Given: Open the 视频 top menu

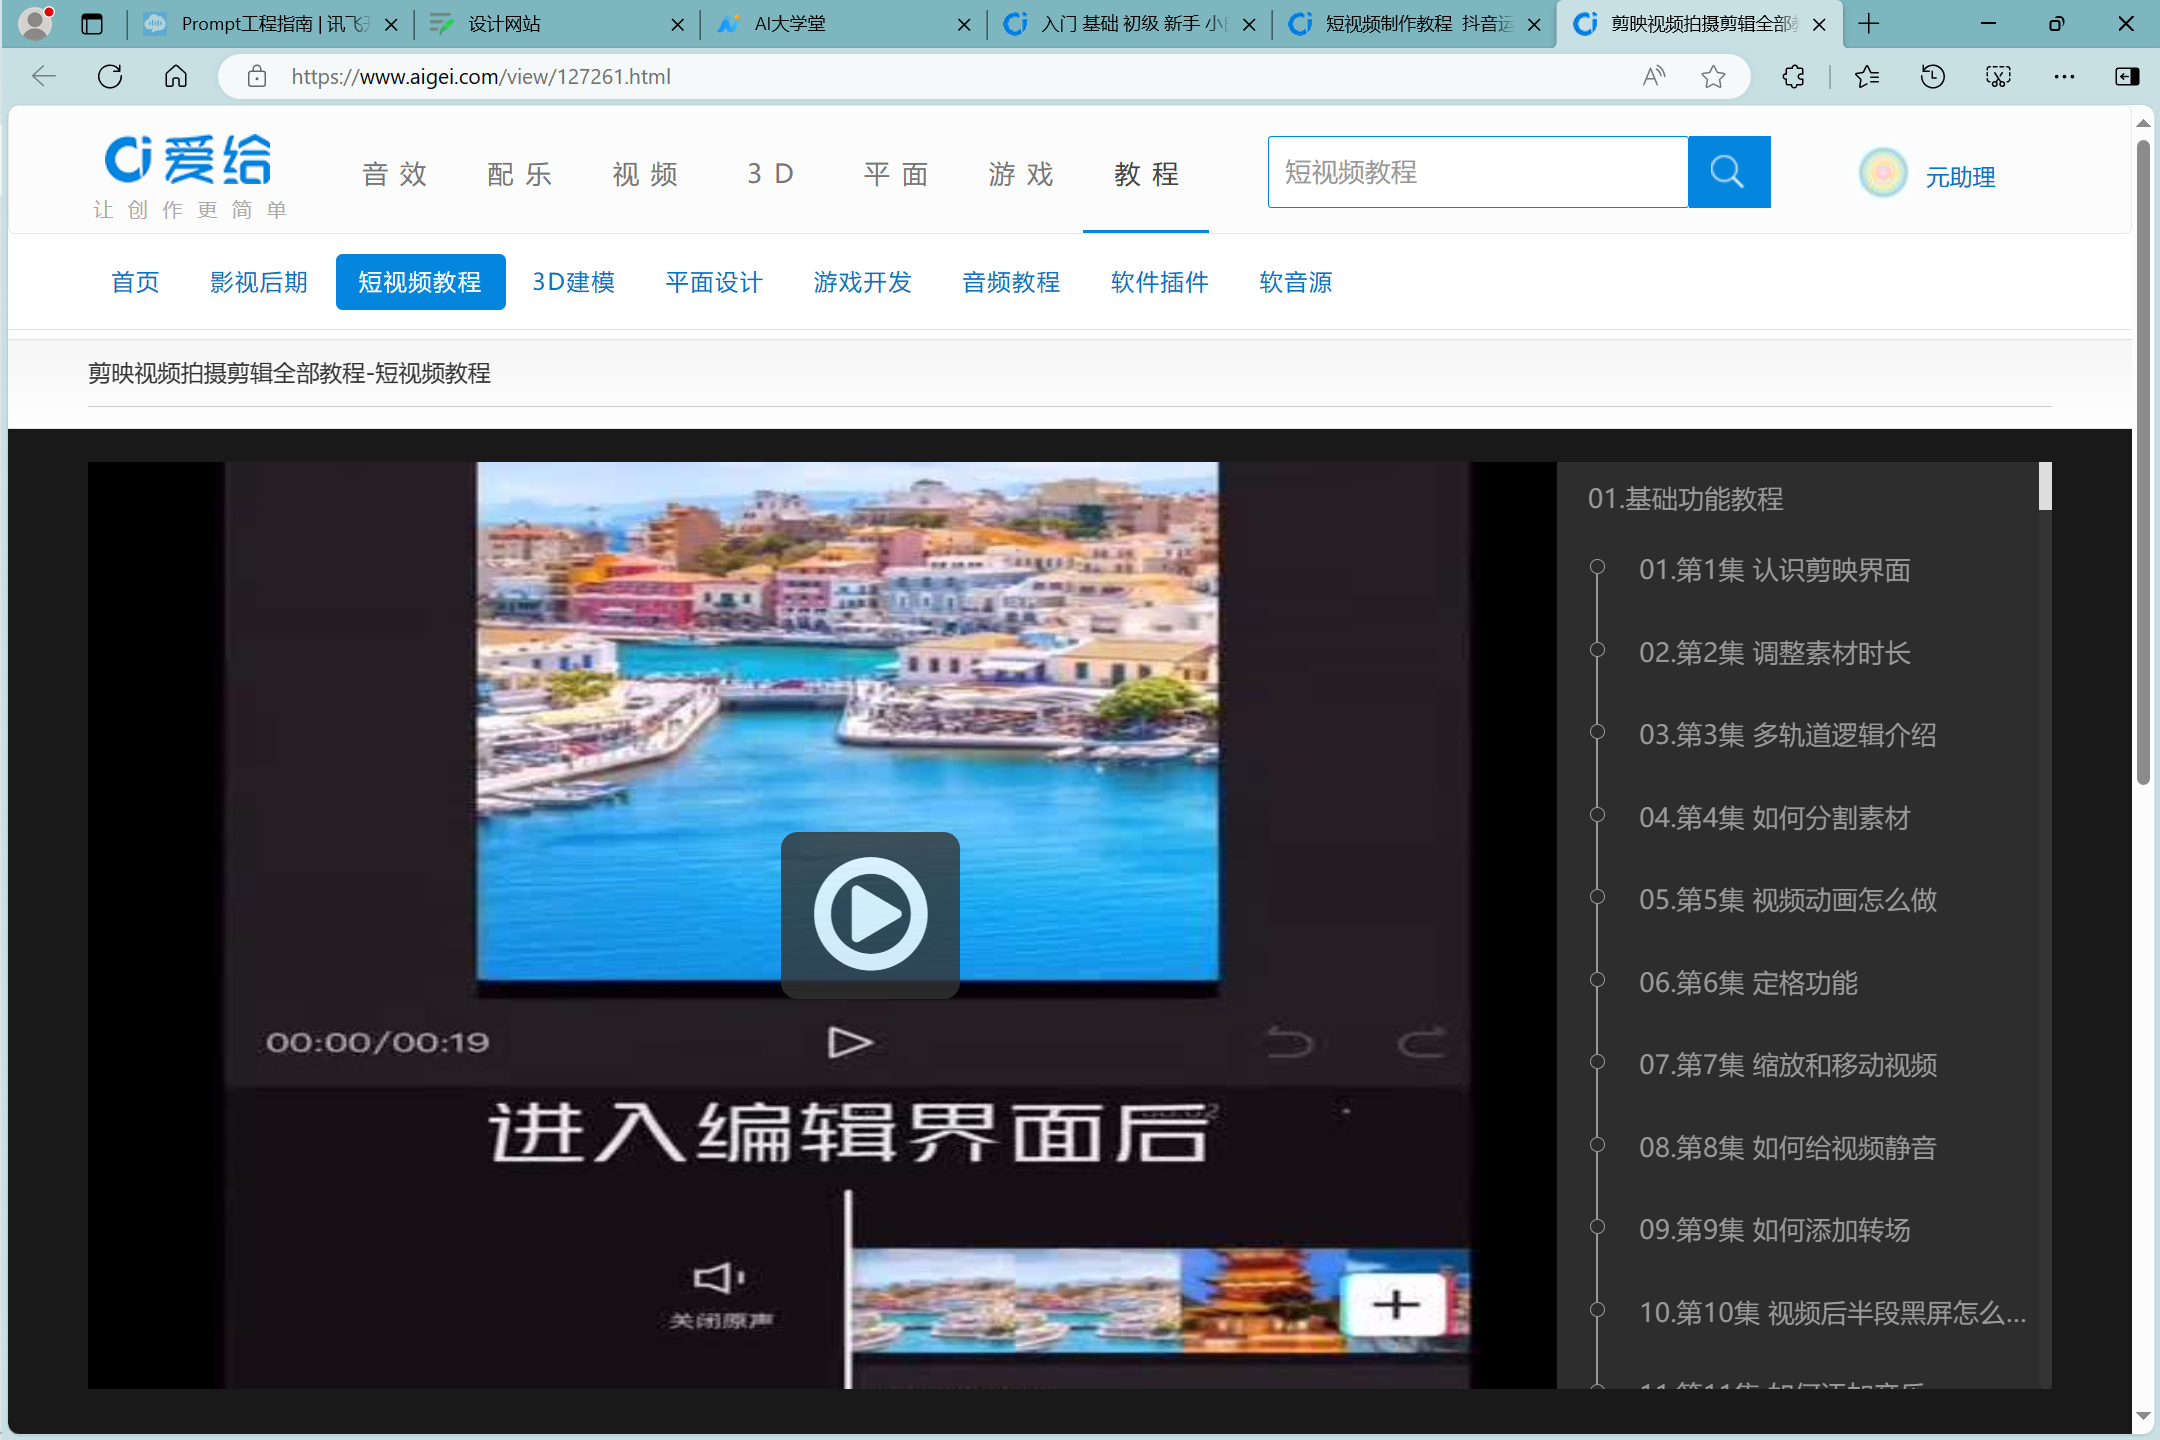Looking at the screenshot, I should pos(645,174).
